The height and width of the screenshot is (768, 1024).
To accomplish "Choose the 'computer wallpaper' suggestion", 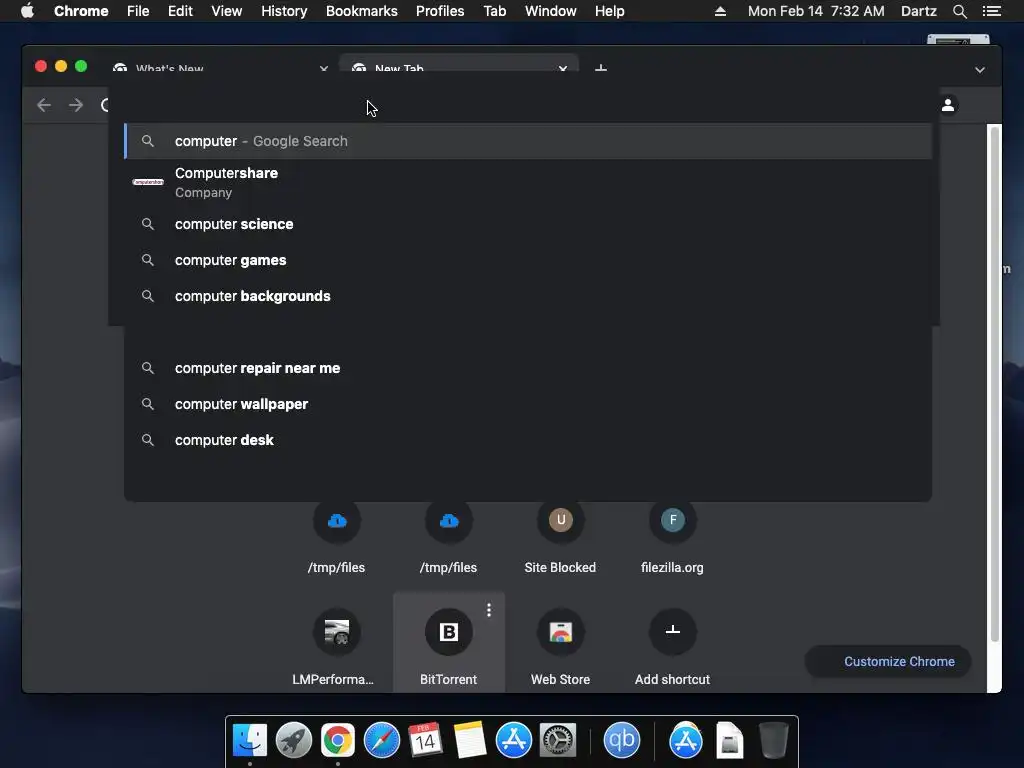I will 528,404.
